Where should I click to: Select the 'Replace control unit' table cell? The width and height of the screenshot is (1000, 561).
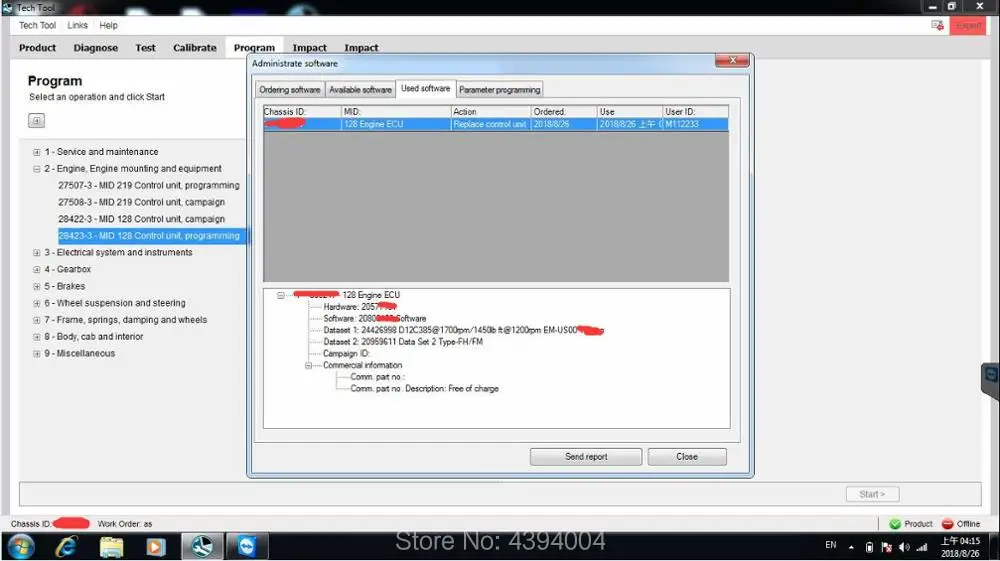490,124
